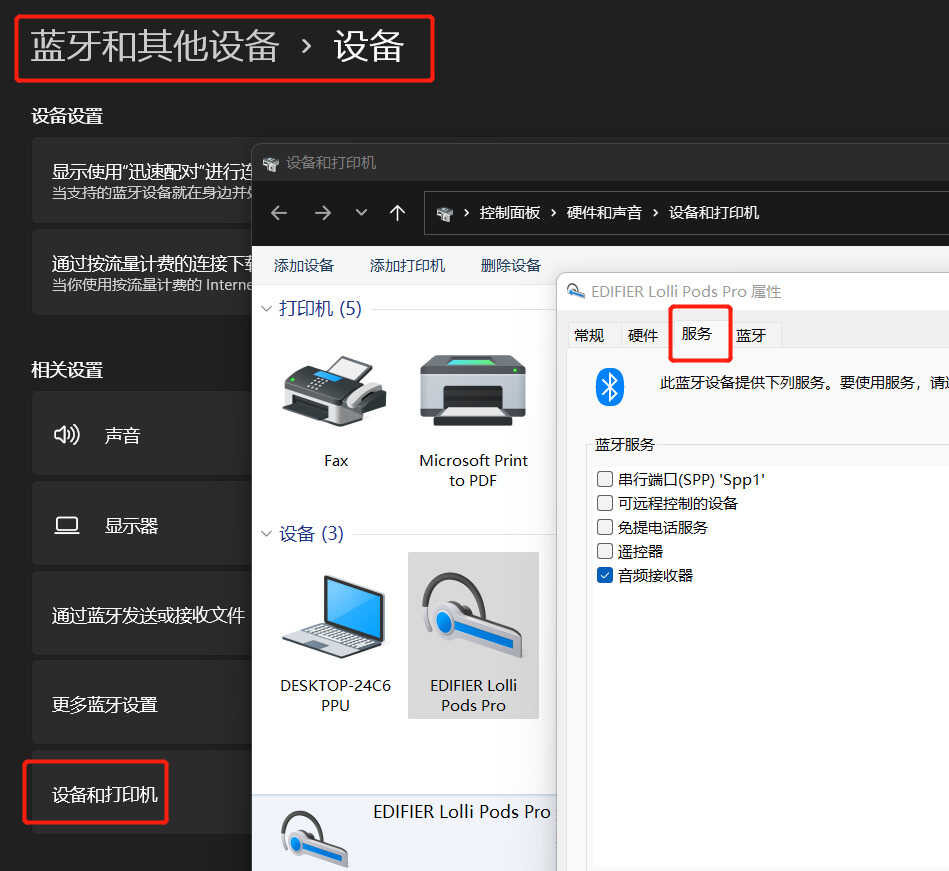Click the 设备和打印机 window title icon
The image size is (949, 871).
[271, 163]
